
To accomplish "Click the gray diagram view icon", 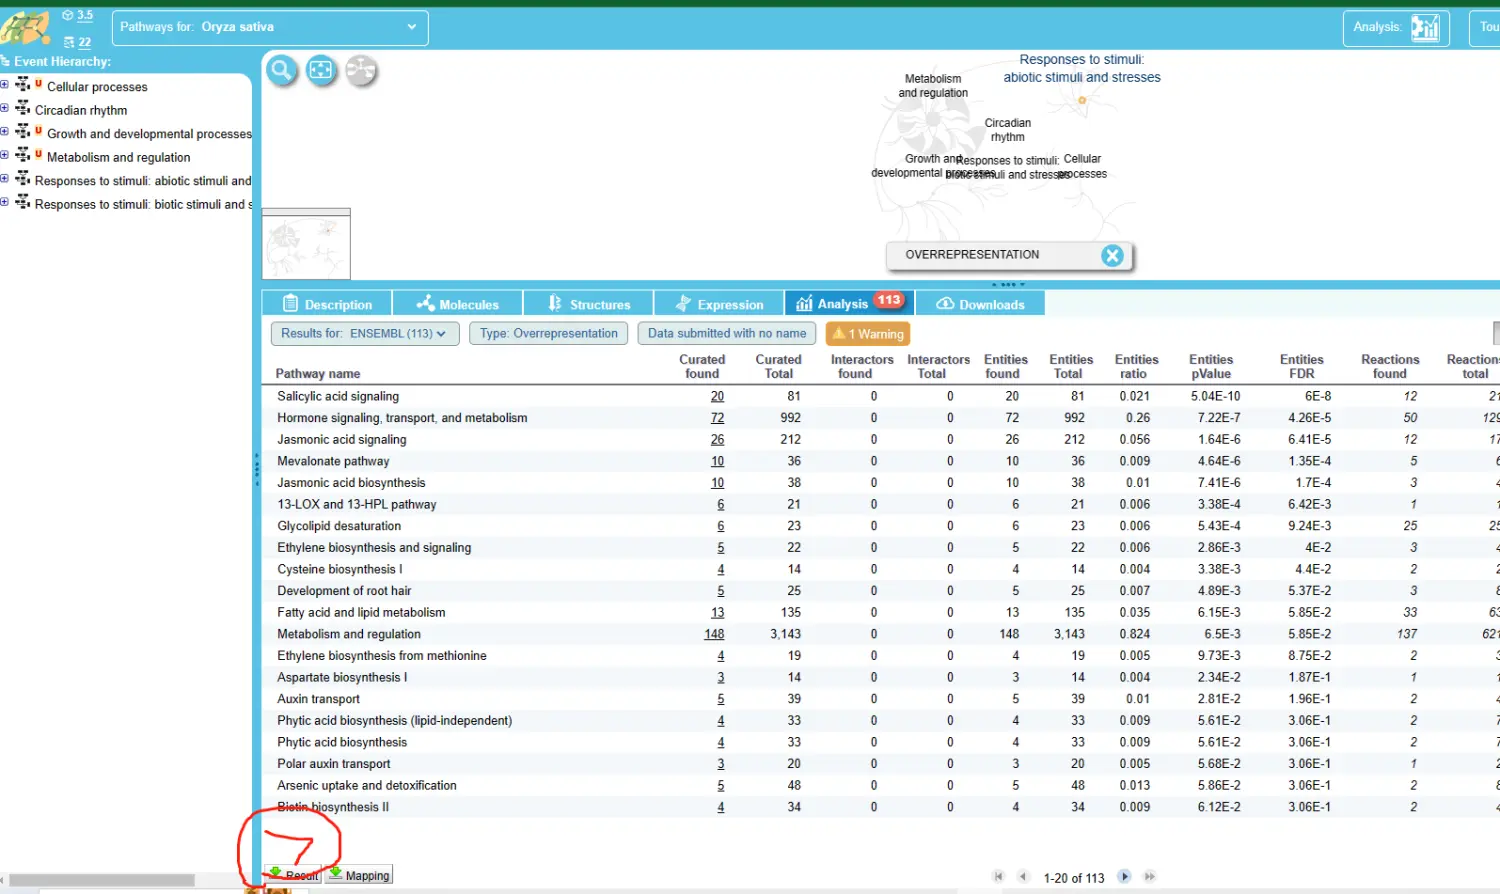I will pos(361,71).
